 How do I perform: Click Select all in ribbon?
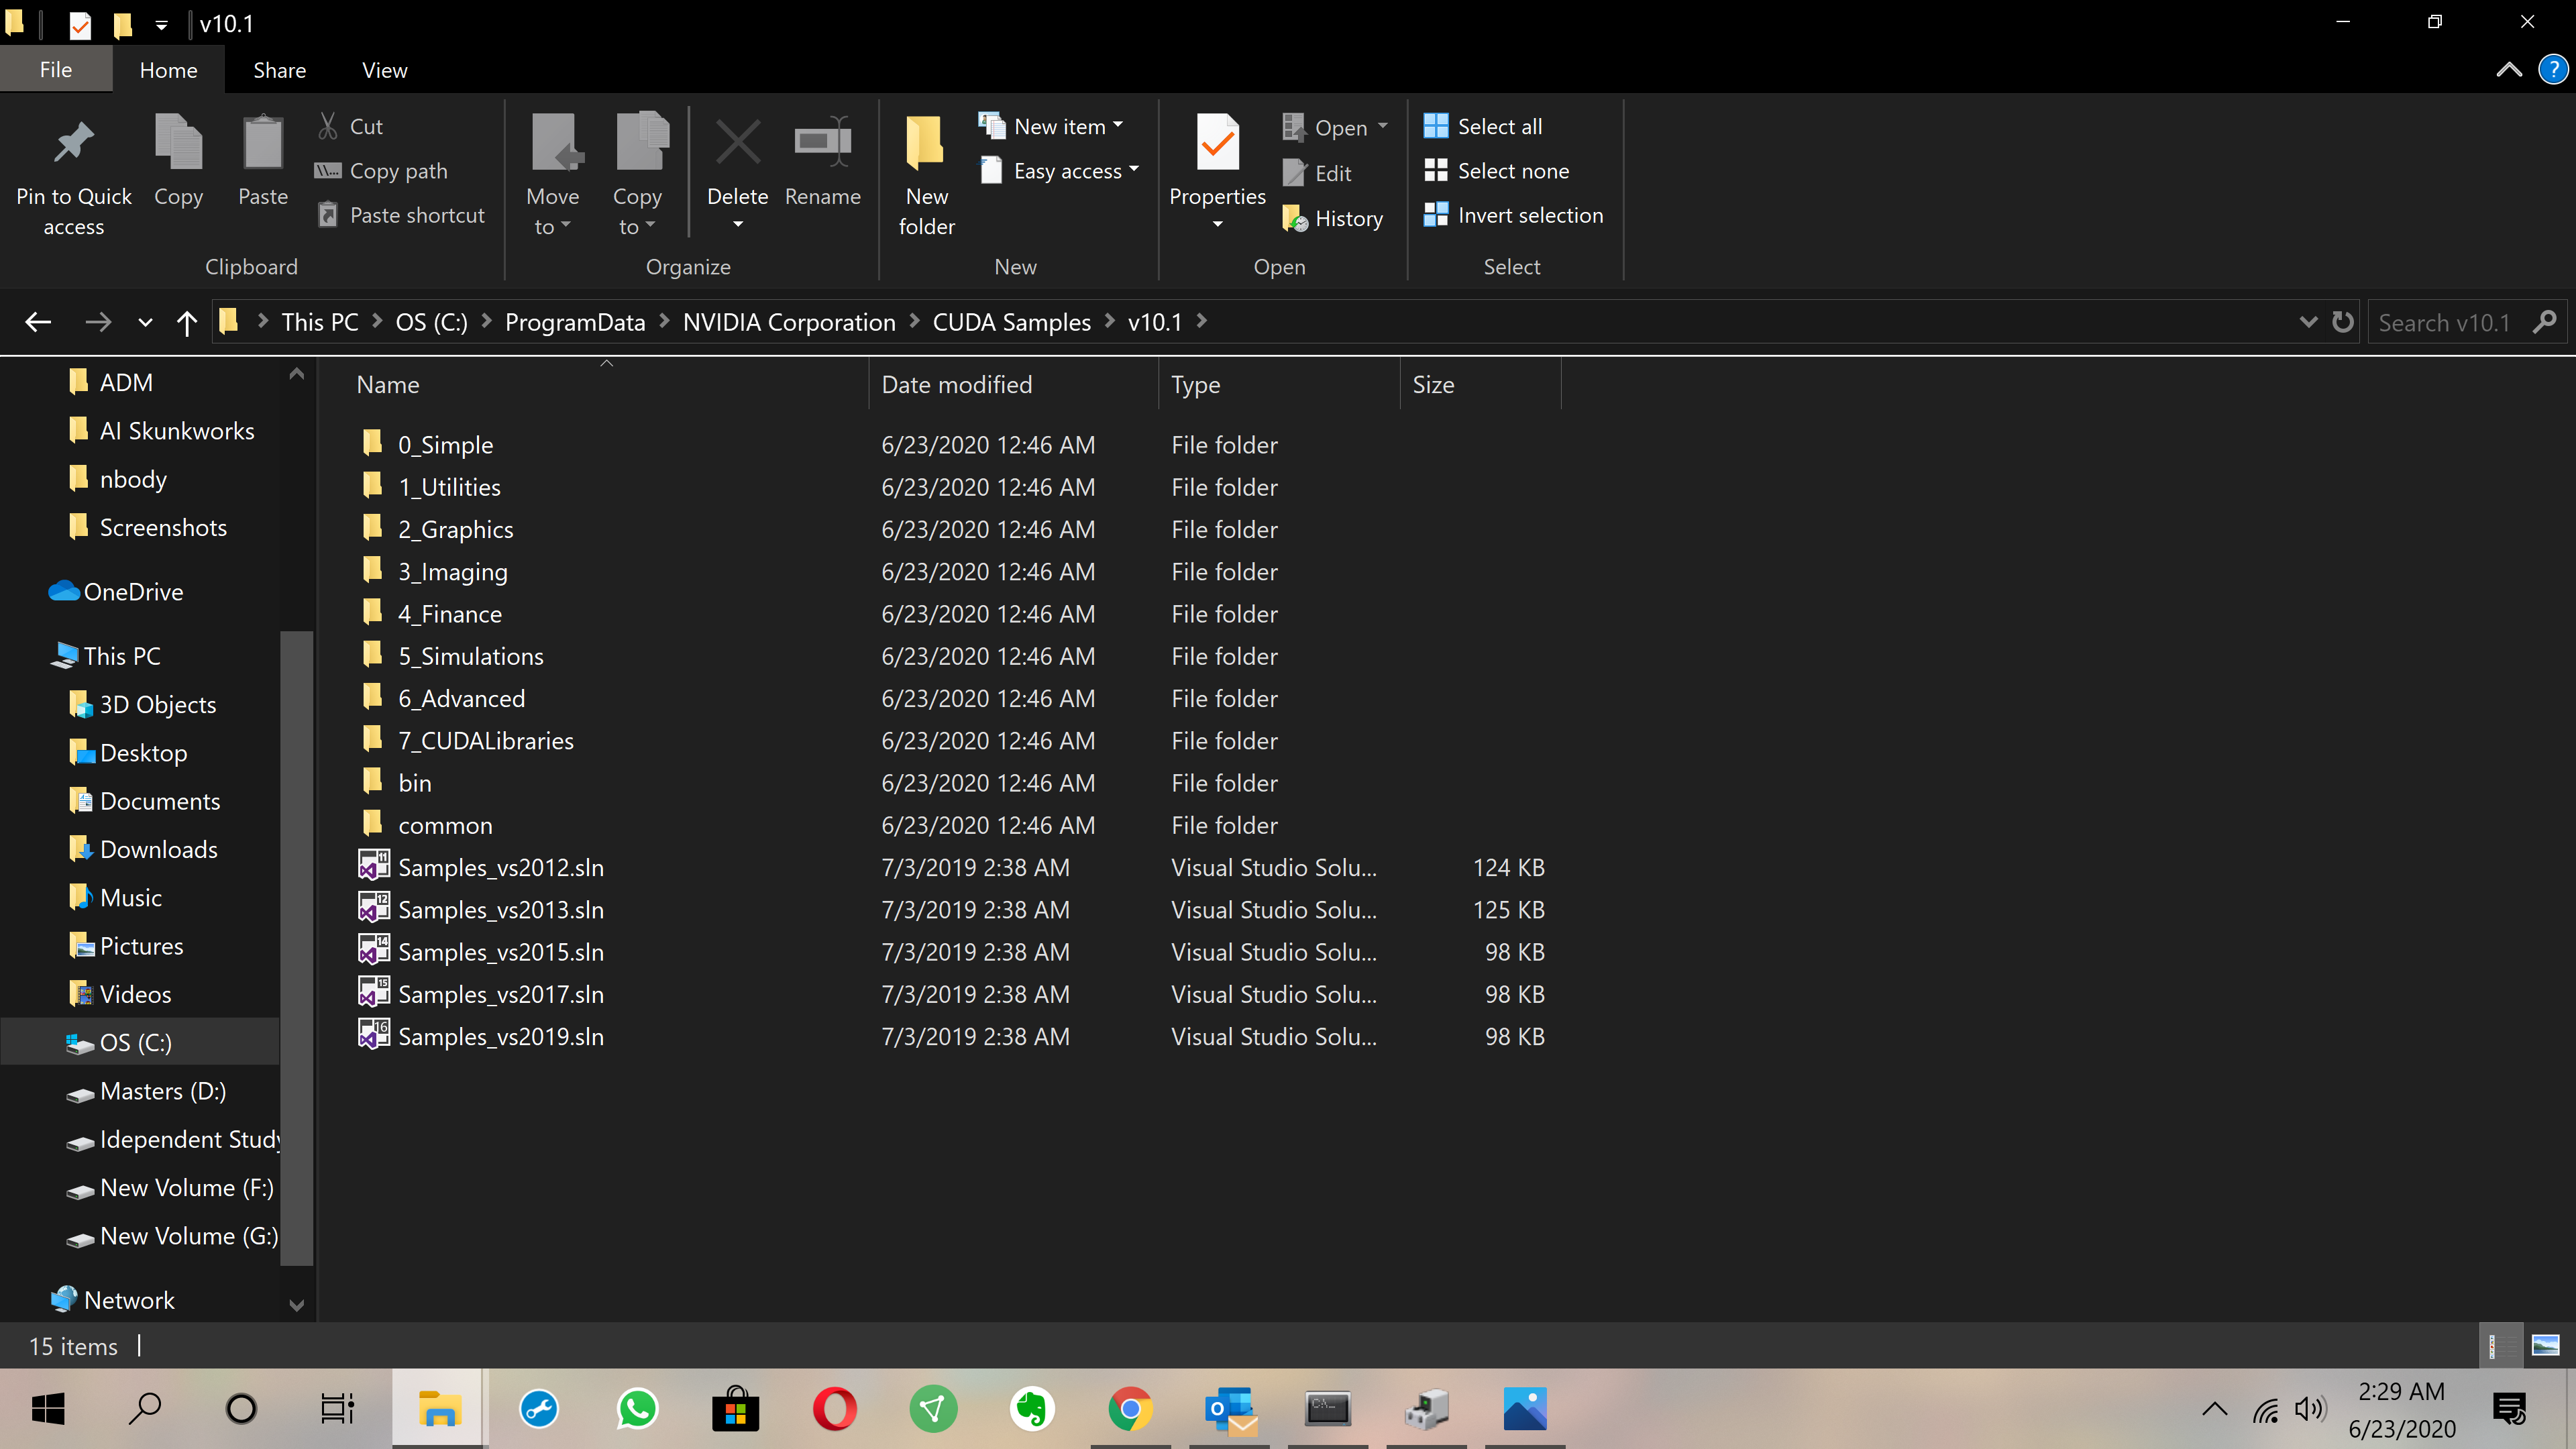click(1483, 126)
